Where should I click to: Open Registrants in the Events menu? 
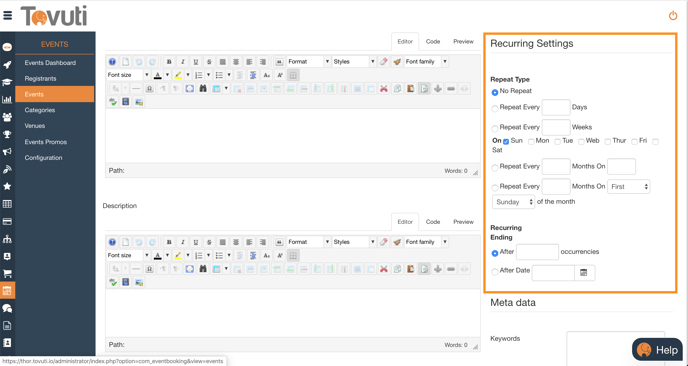tap(40, 79)
